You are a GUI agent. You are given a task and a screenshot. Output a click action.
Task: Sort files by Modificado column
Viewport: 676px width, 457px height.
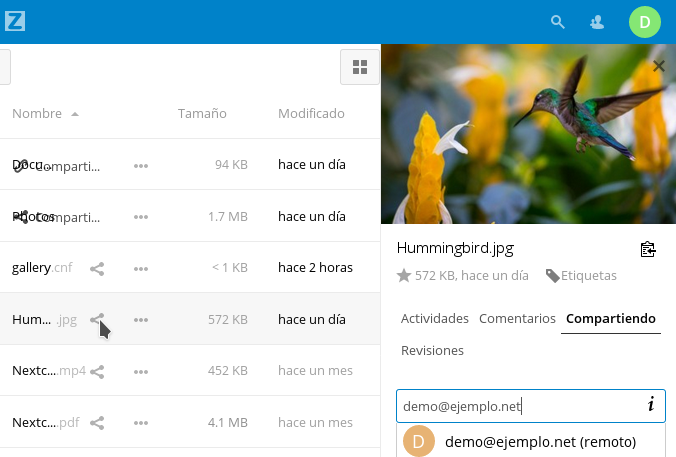click(311, 113)
